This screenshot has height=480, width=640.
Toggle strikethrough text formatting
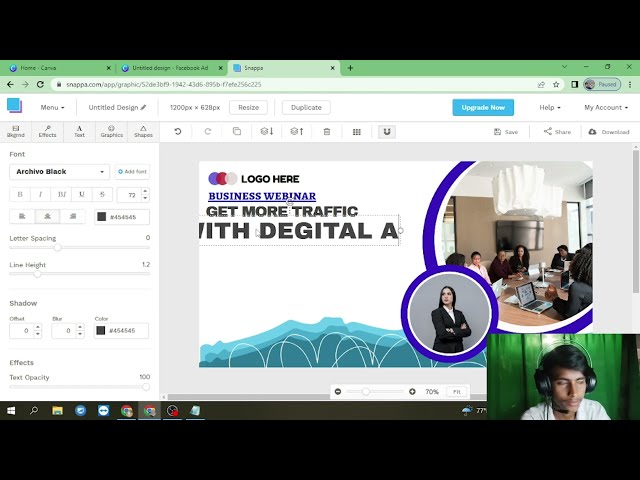[x=102, y=195]
